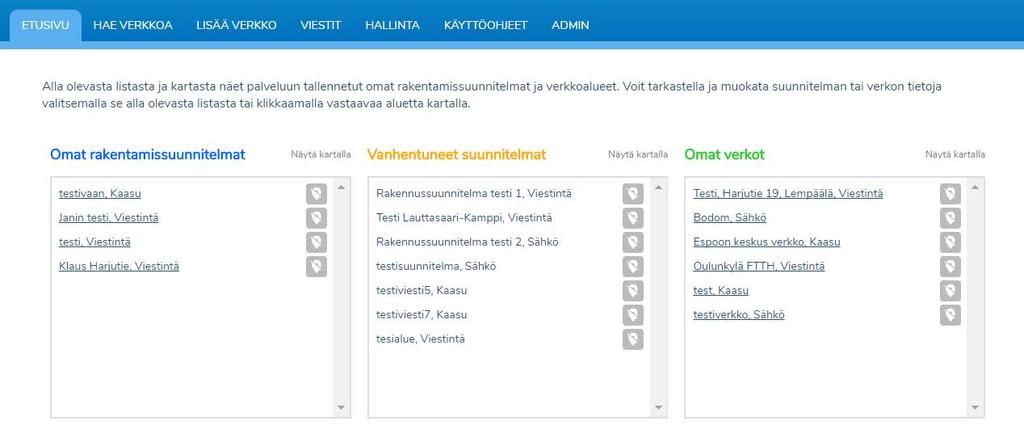Select testiviesti7, Kaasu row
The width and height of the screenshot is (1024, 425).
(x=421, y=315)
